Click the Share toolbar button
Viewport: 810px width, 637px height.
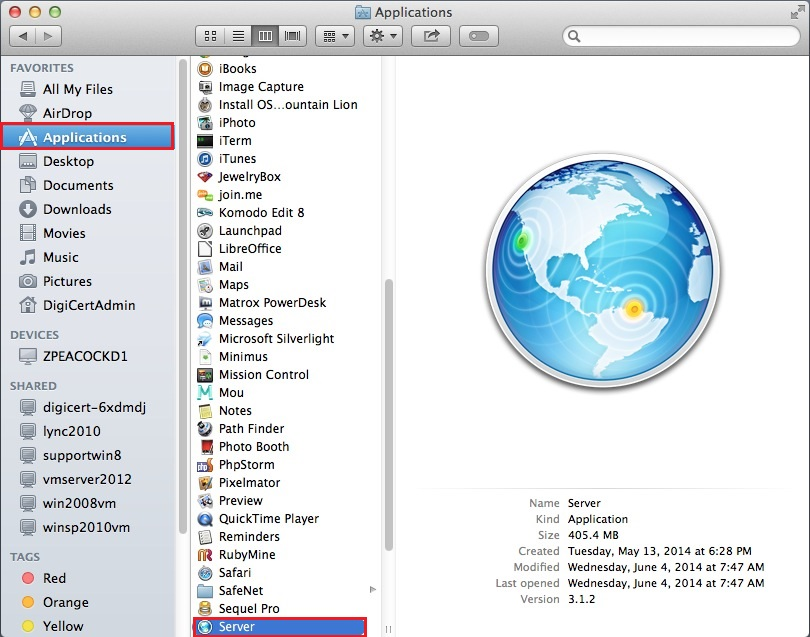click(431, 36)
